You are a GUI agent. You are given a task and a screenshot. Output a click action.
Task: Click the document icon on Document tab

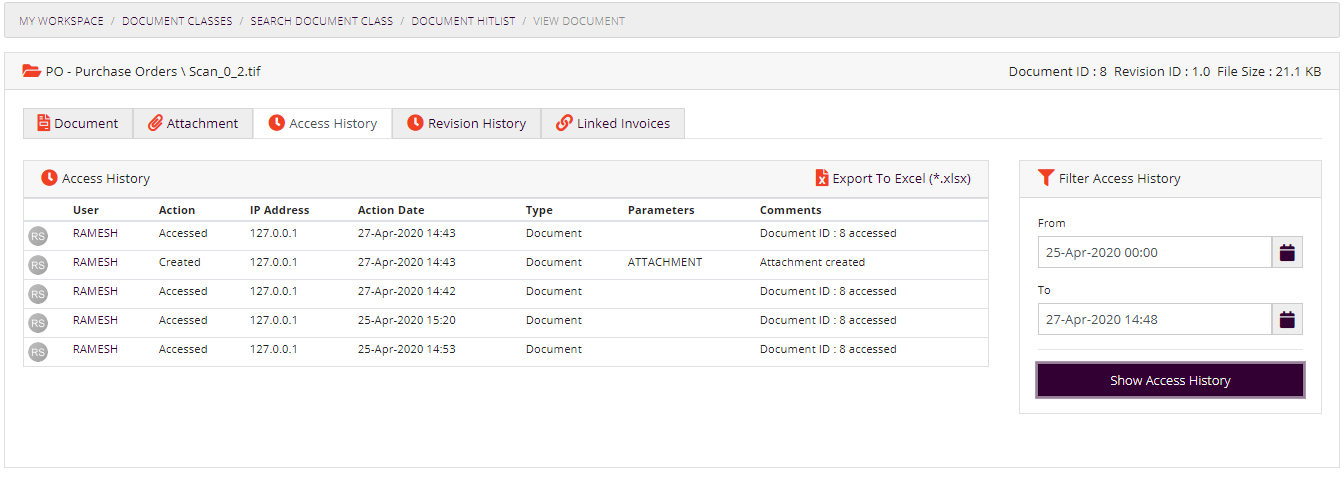(44, 123)
